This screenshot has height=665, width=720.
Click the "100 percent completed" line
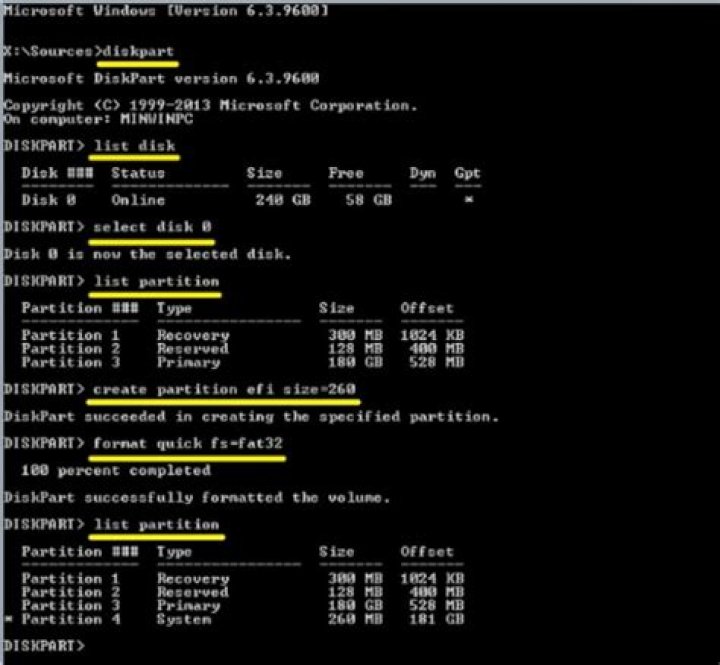click(116, 471)
